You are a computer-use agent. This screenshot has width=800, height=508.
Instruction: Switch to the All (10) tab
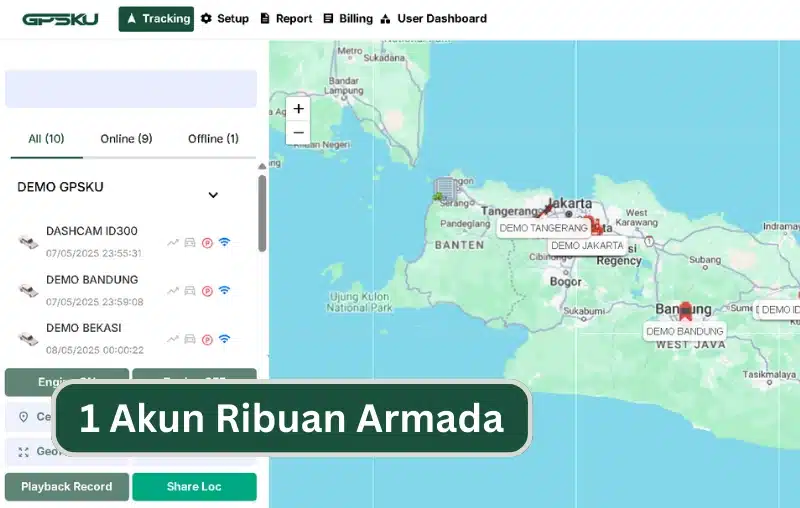coord(46,139)
